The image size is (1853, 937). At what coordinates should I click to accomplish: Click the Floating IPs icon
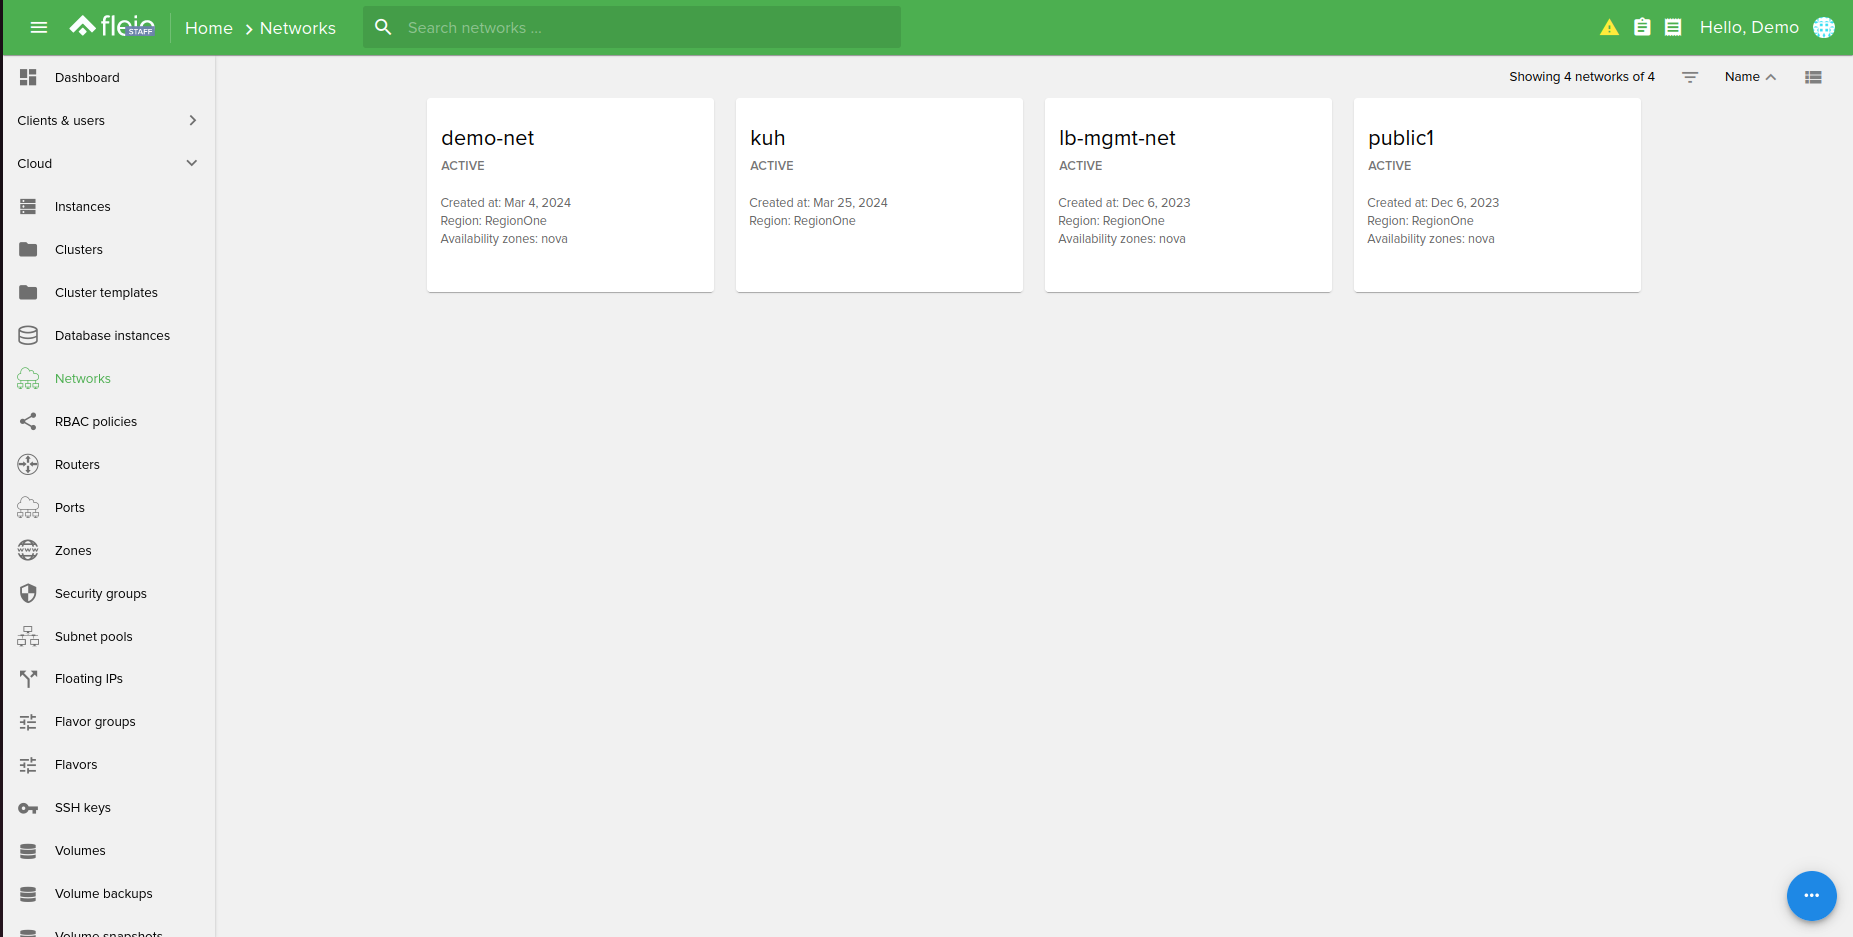point(28,678)
